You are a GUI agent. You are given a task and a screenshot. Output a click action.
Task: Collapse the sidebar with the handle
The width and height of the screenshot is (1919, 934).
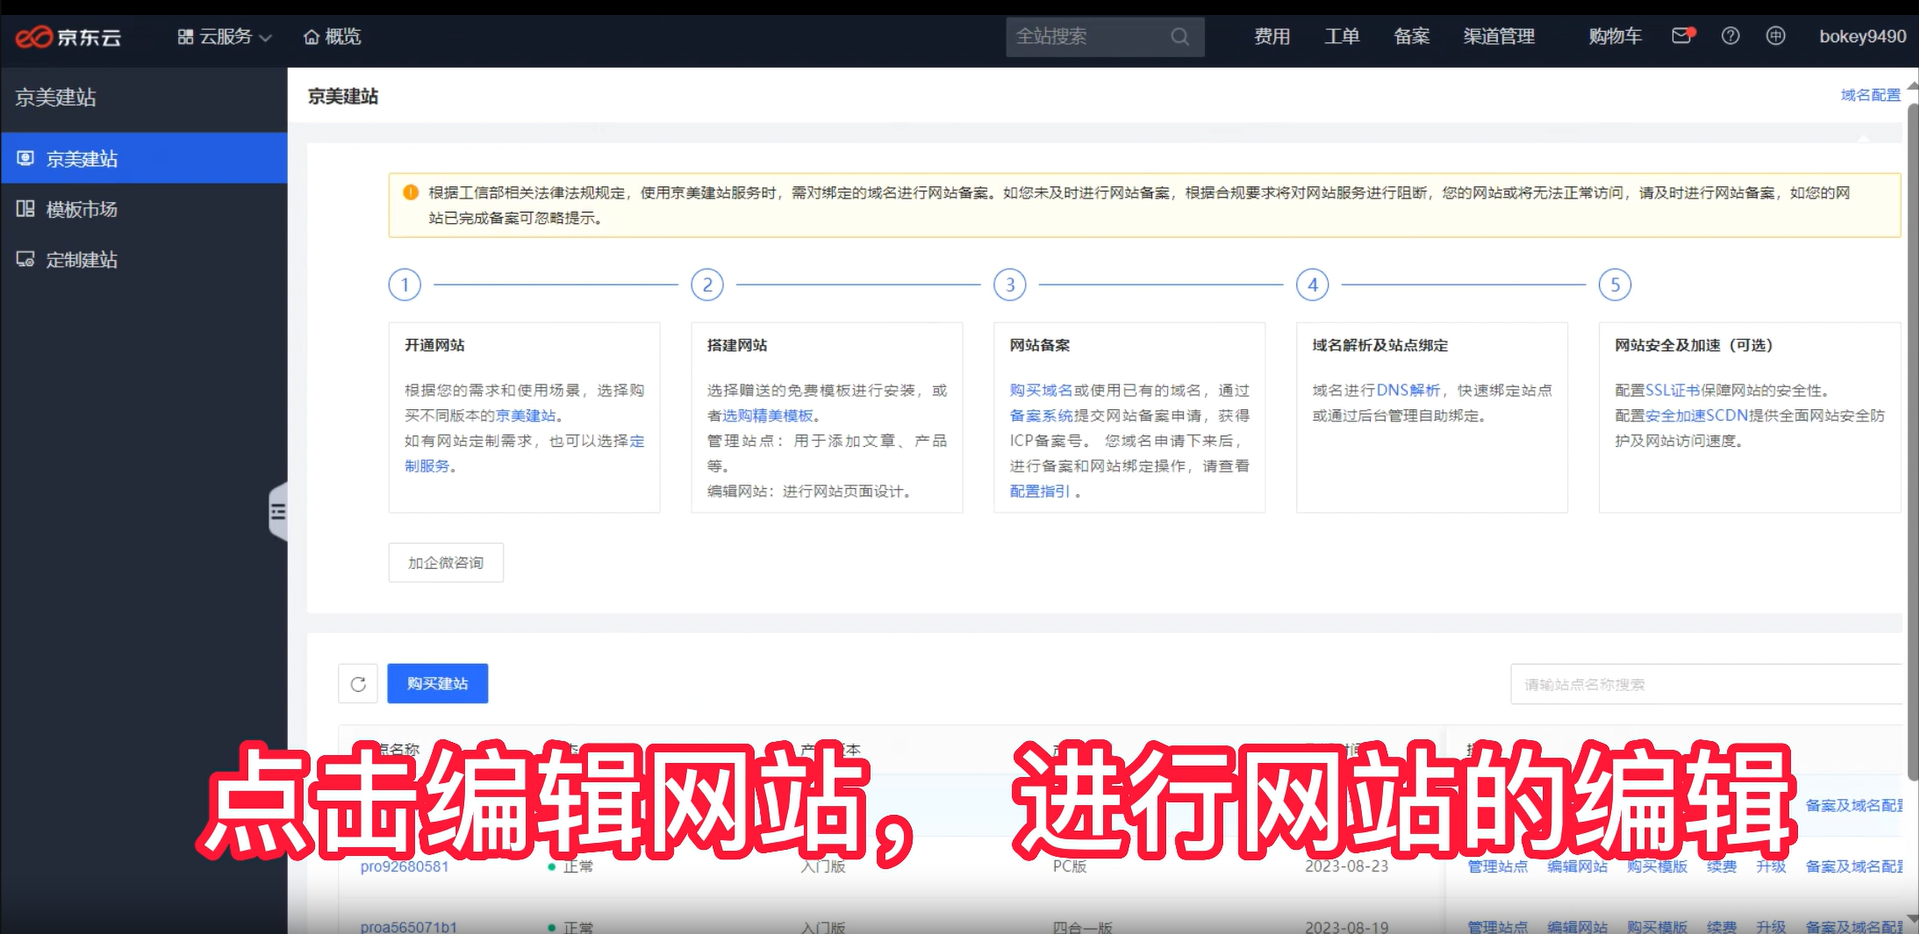(x=278, y=512)
